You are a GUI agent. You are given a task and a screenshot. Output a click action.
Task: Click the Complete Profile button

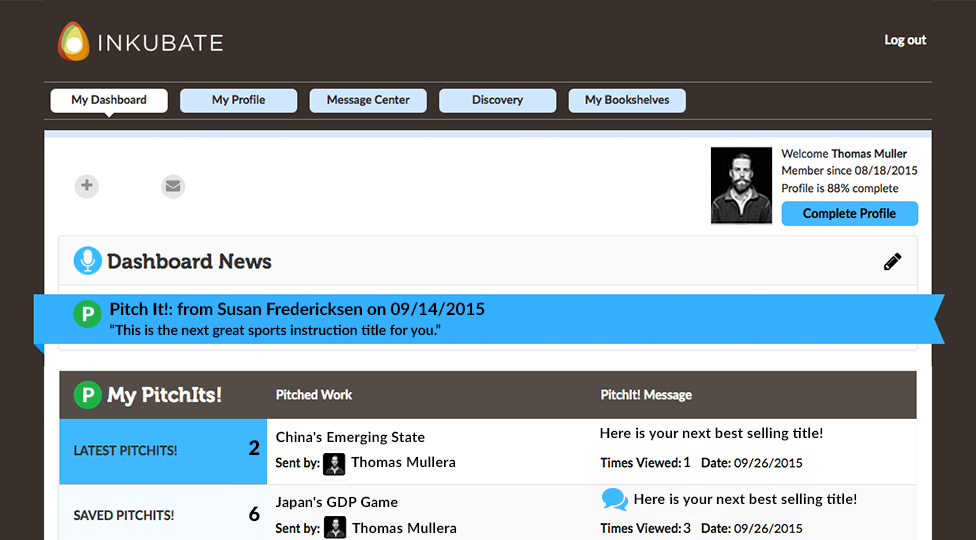[x=850, y=213]
